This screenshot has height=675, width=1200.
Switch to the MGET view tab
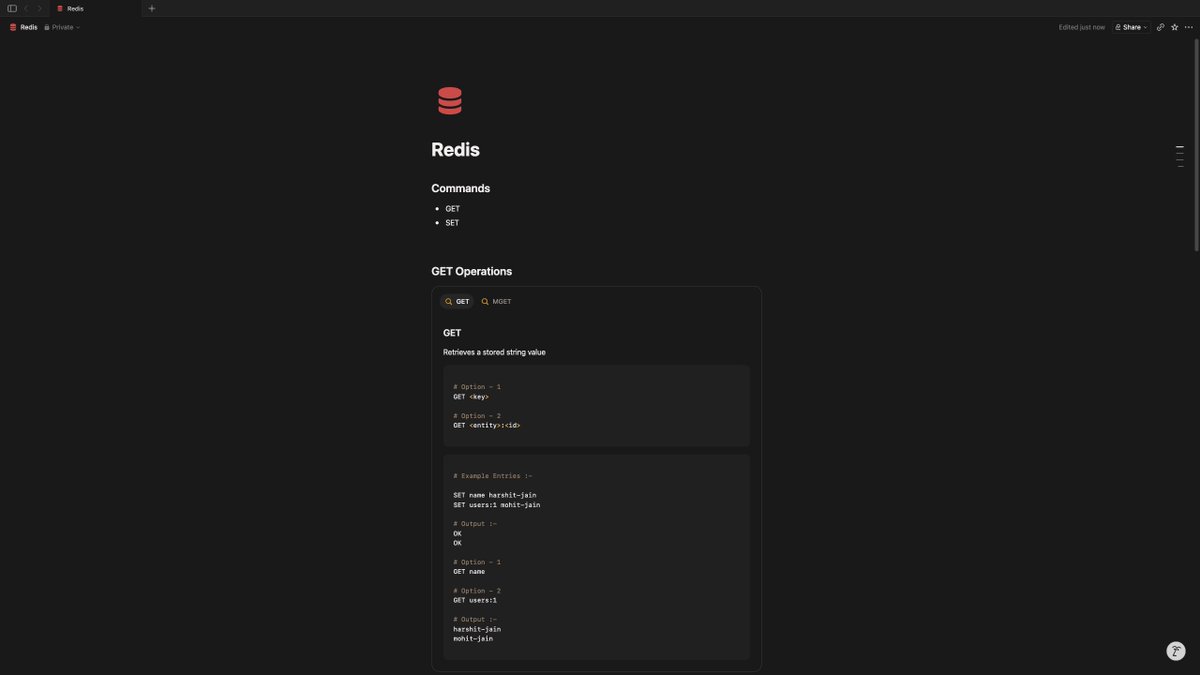click(x=496, y=301)
